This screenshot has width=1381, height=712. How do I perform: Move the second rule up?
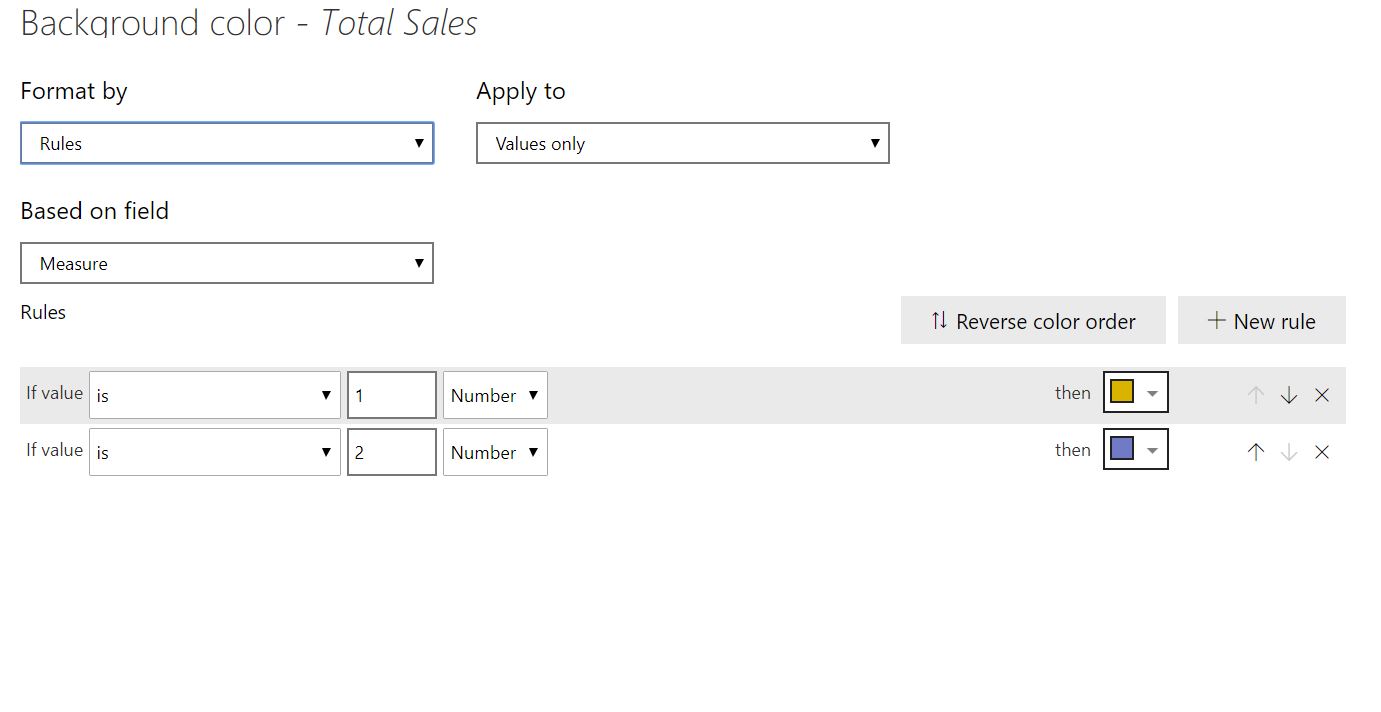1256,452
